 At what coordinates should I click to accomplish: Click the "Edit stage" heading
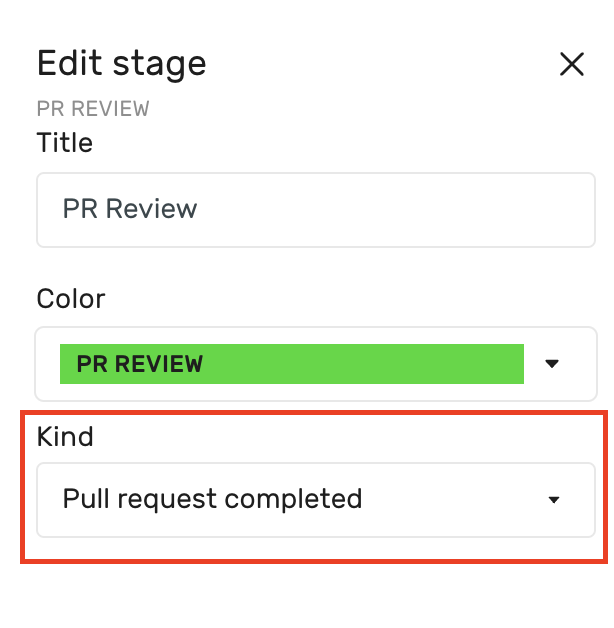pos(122,64)
